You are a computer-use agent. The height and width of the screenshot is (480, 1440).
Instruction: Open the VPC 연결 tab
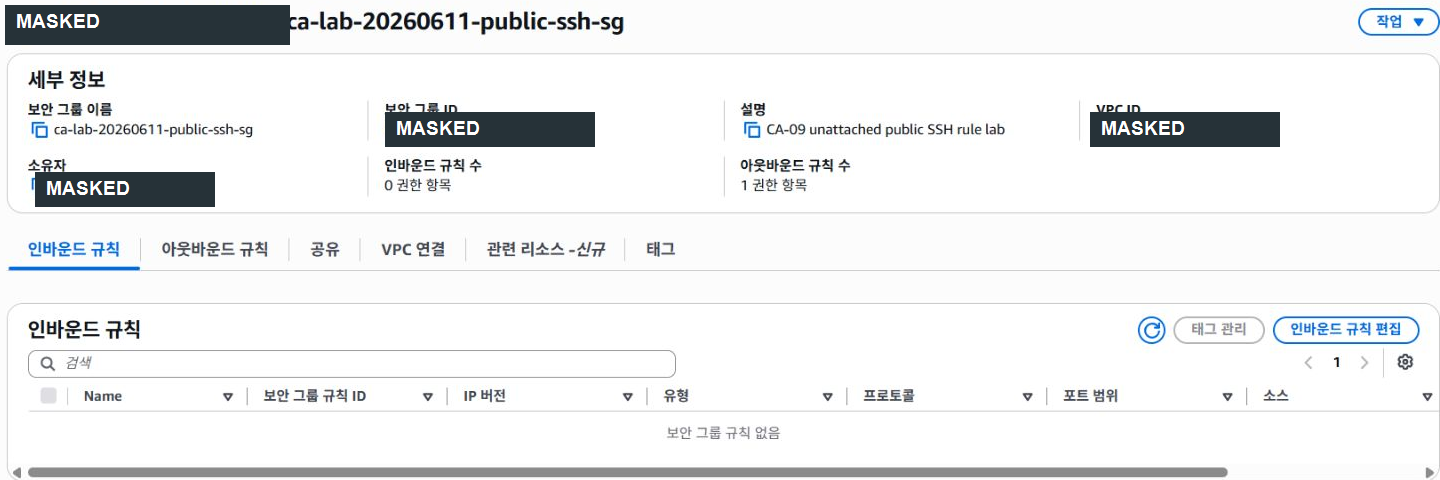click(x=413, y=250)
